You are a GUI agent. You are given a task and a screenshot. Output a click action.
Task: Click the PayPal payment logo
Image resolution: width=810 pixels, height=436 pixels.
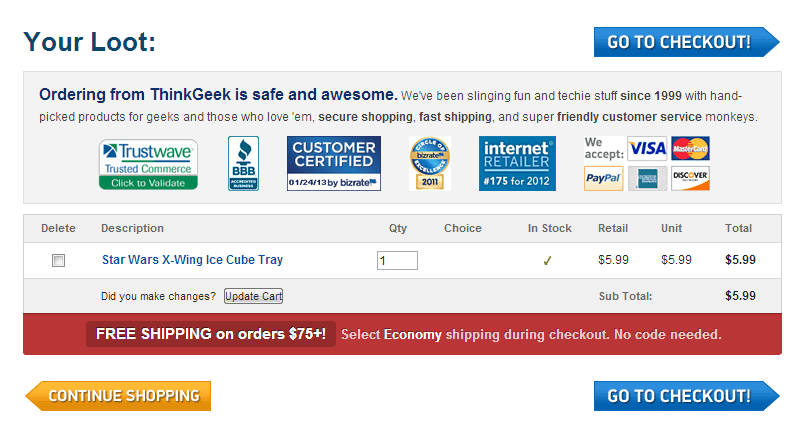604,178
